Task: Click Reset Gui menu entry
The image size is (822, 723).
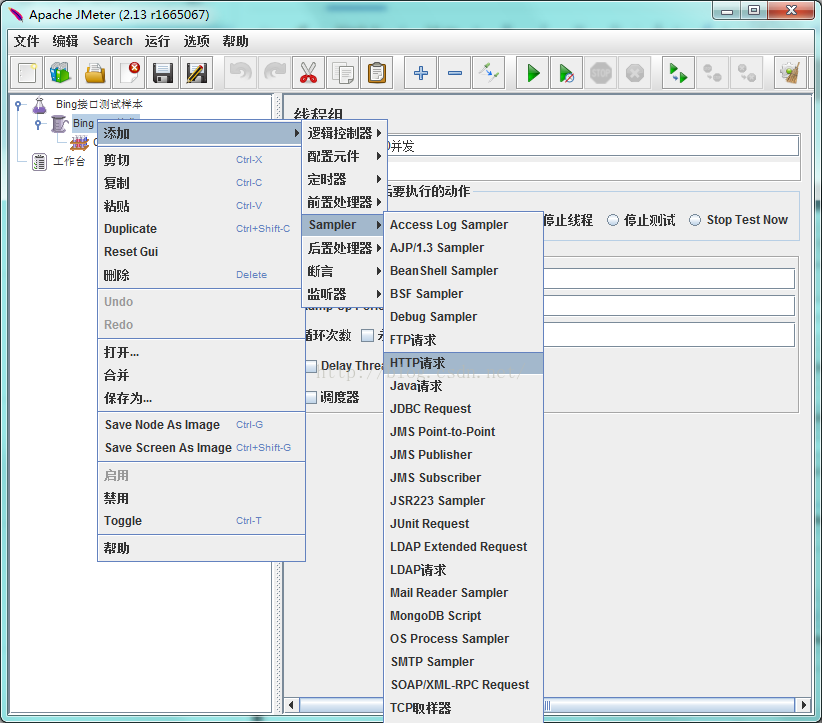Action: coord(201,252)
